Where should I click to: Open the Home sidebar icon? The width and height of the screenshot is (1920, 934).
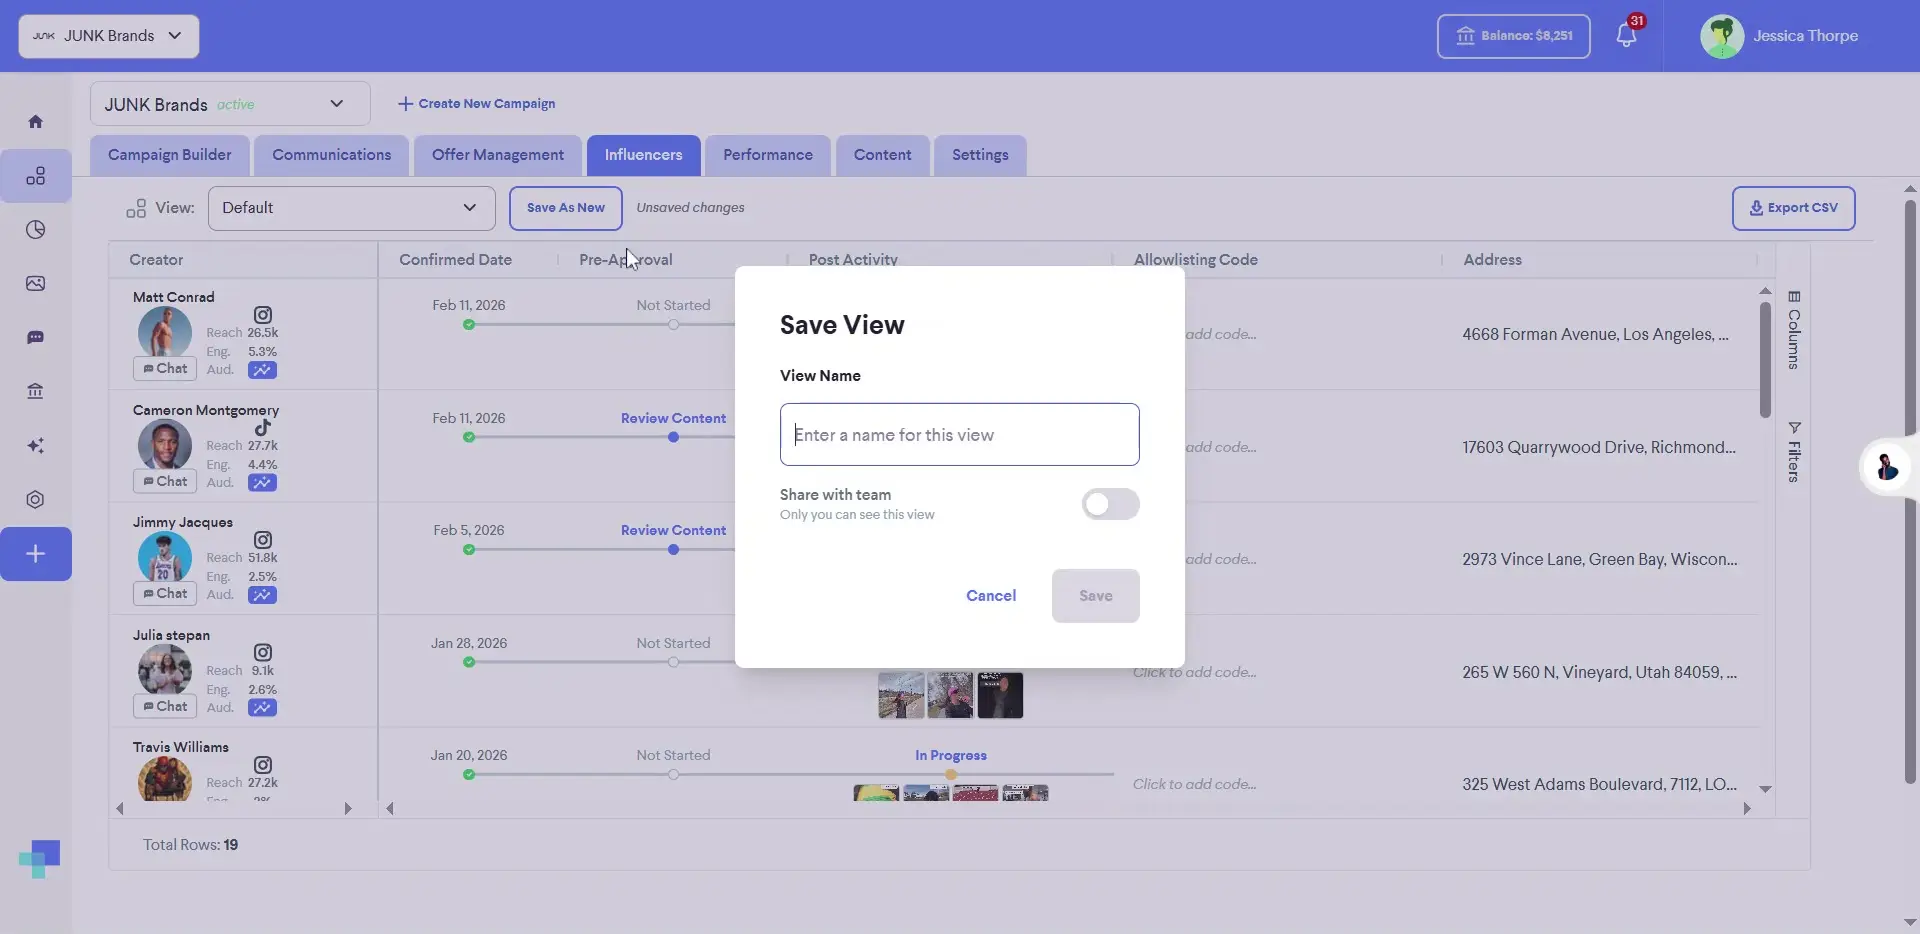(x=36, y=122)
